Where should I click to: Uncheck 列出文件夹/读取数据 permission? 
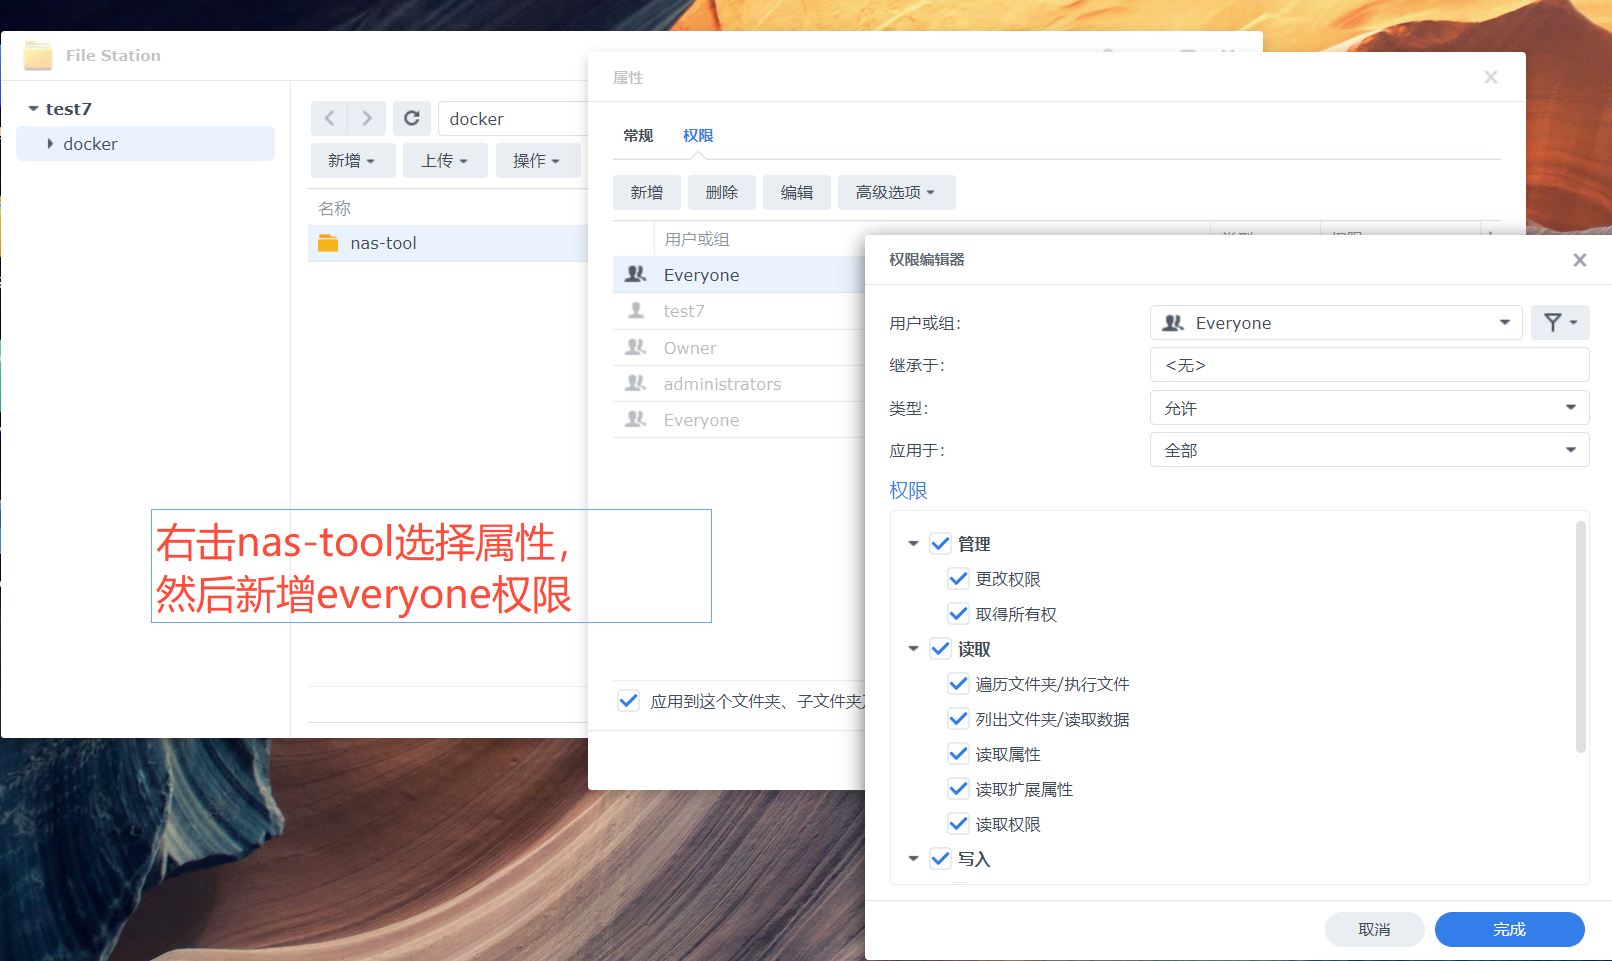(x=958, y=718)
